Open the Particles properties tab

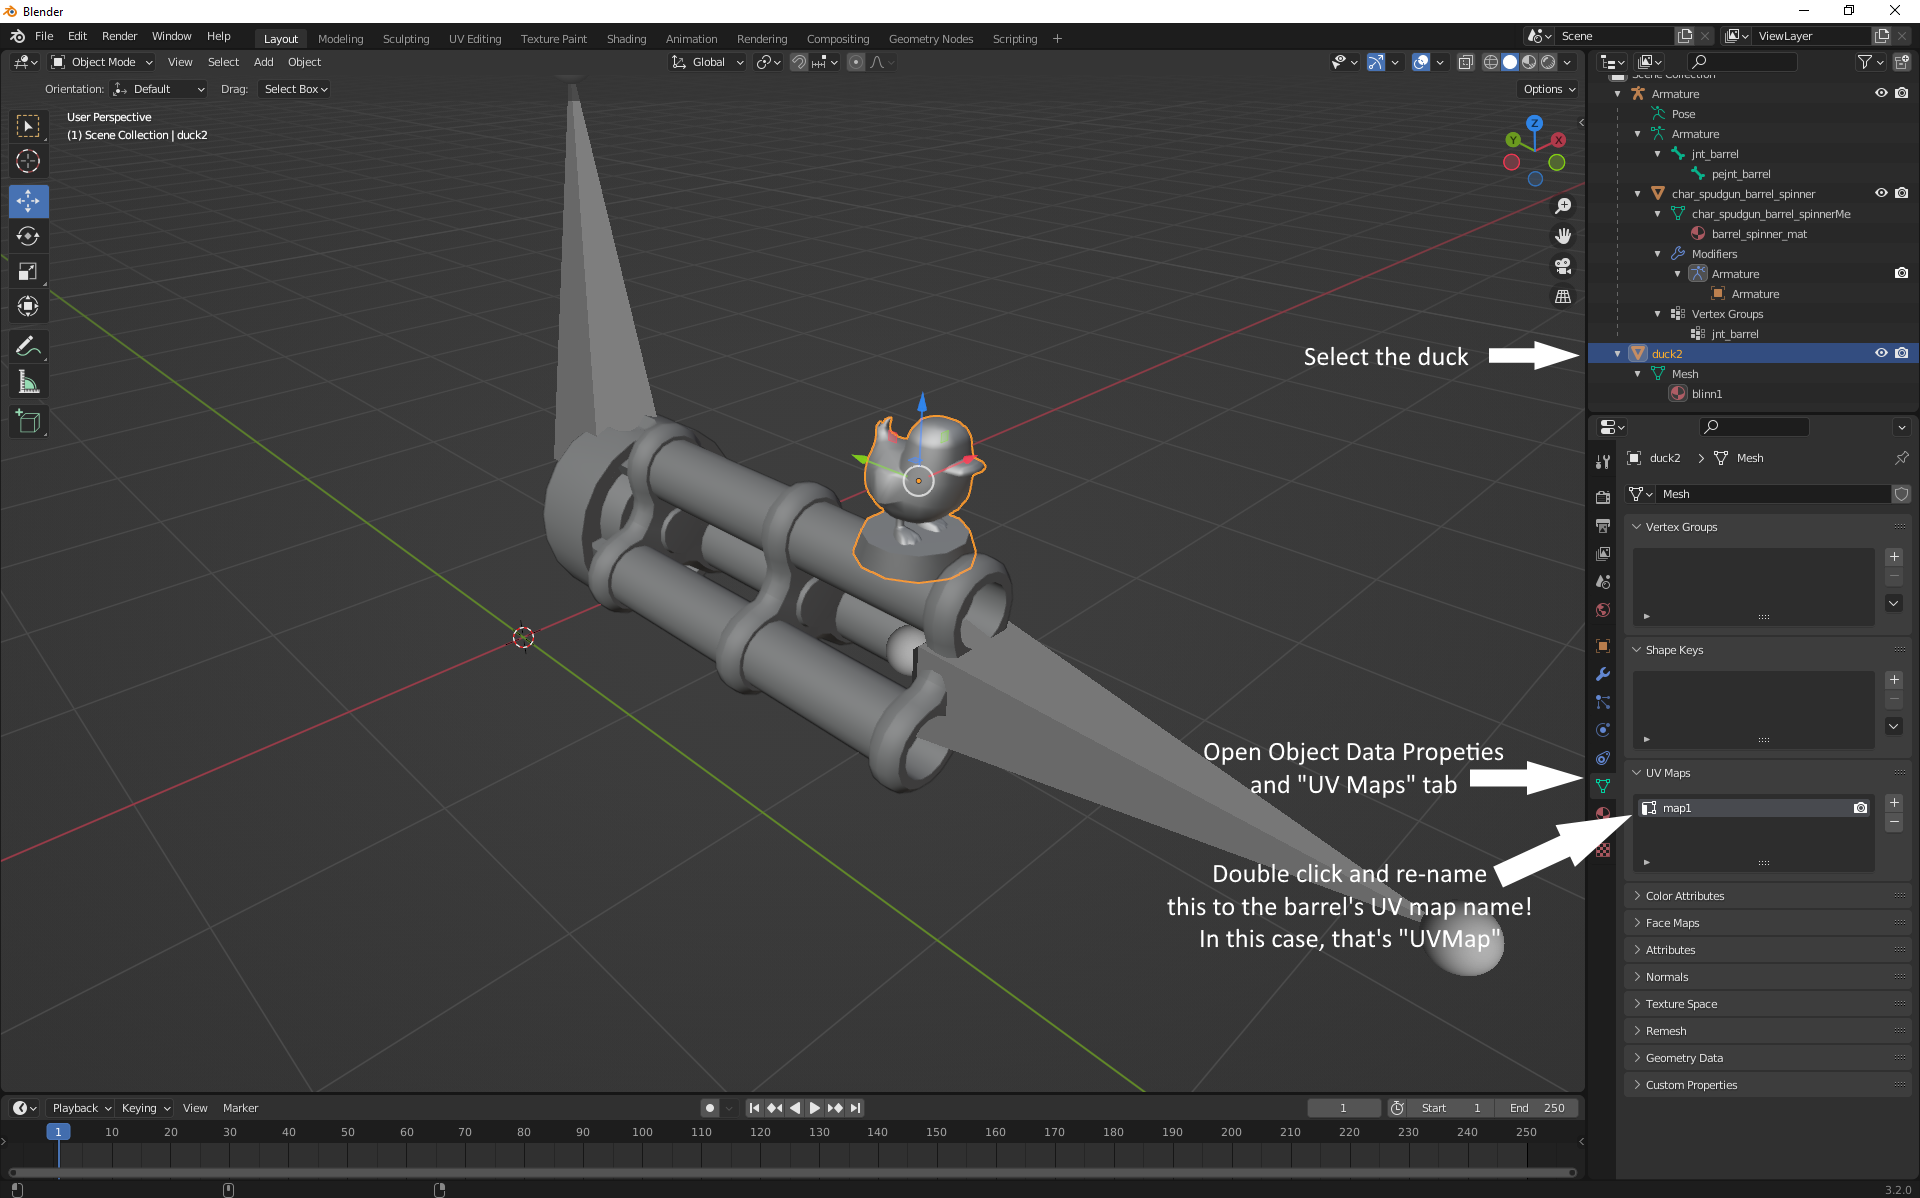pyautogui.click(x=1603, y=702)
